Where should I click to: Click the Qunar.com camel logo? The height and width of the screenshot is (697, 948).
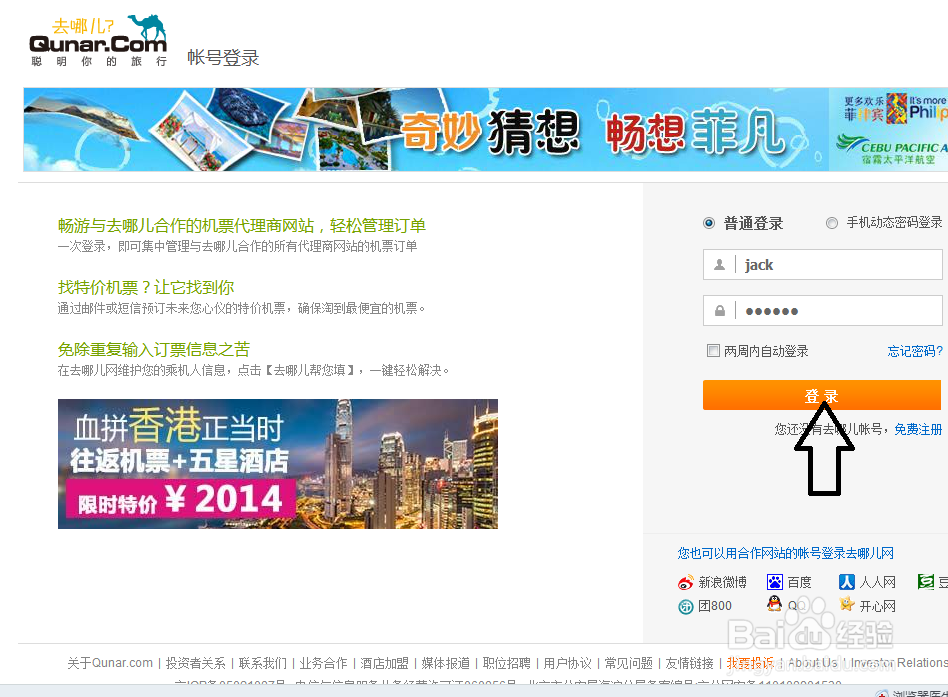(98, 41)
